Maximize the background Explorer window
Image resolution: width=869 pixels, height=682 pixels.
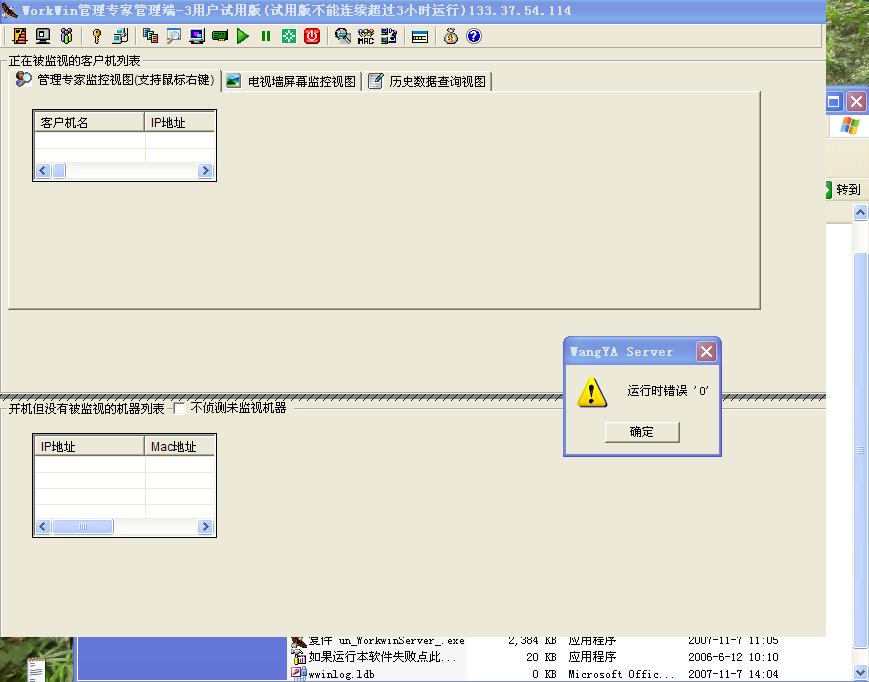834,101
